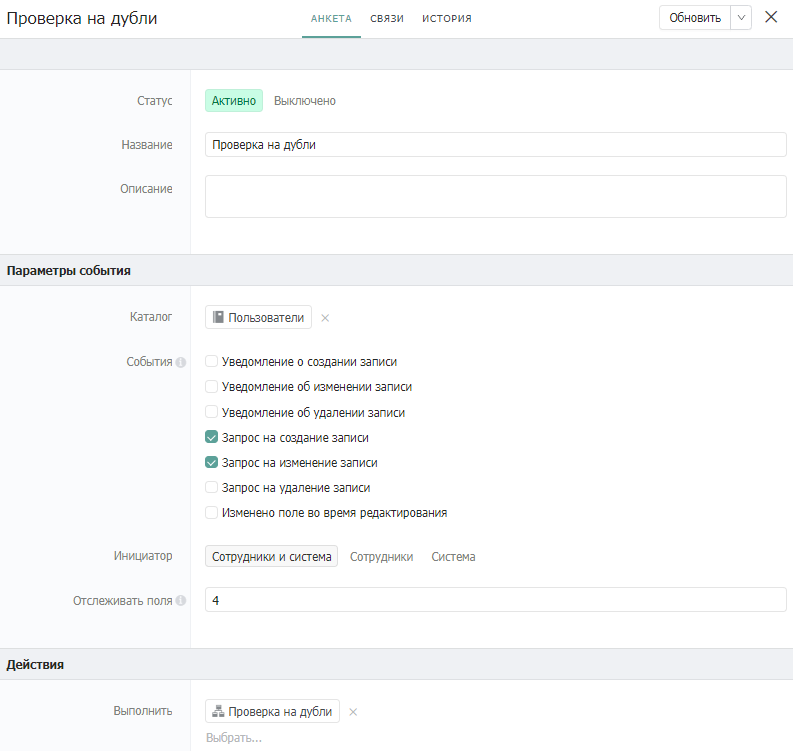Screen dimensions: 793x751
Task: Click the scenario icon in Выполнить chip
Action: (x=219, y=711)
